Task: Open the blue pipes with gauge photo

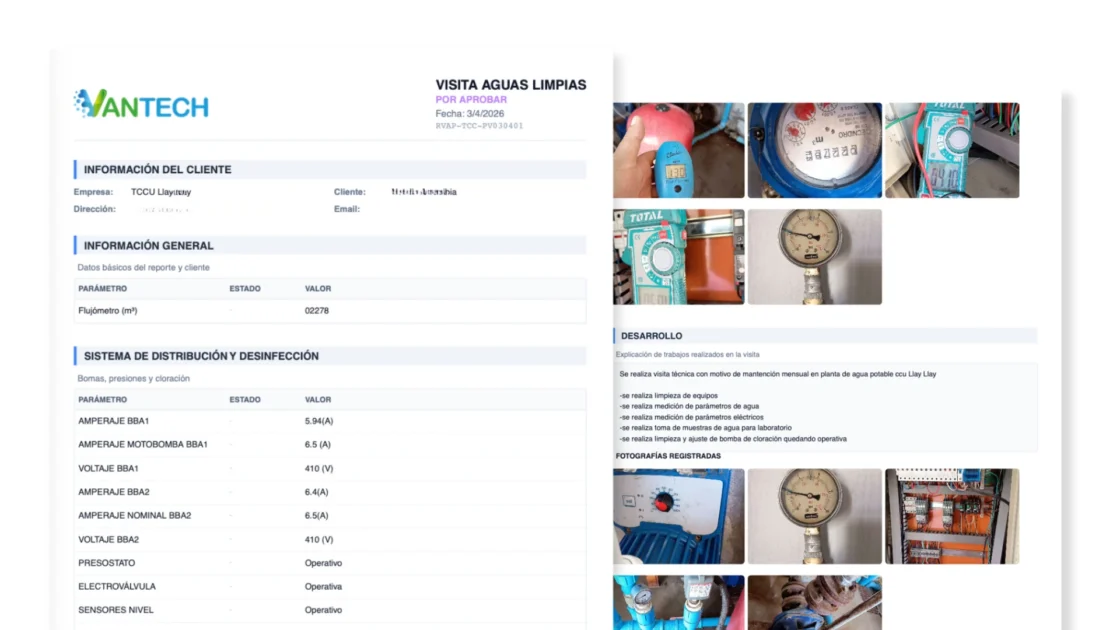Action: [x=678, y=602]
